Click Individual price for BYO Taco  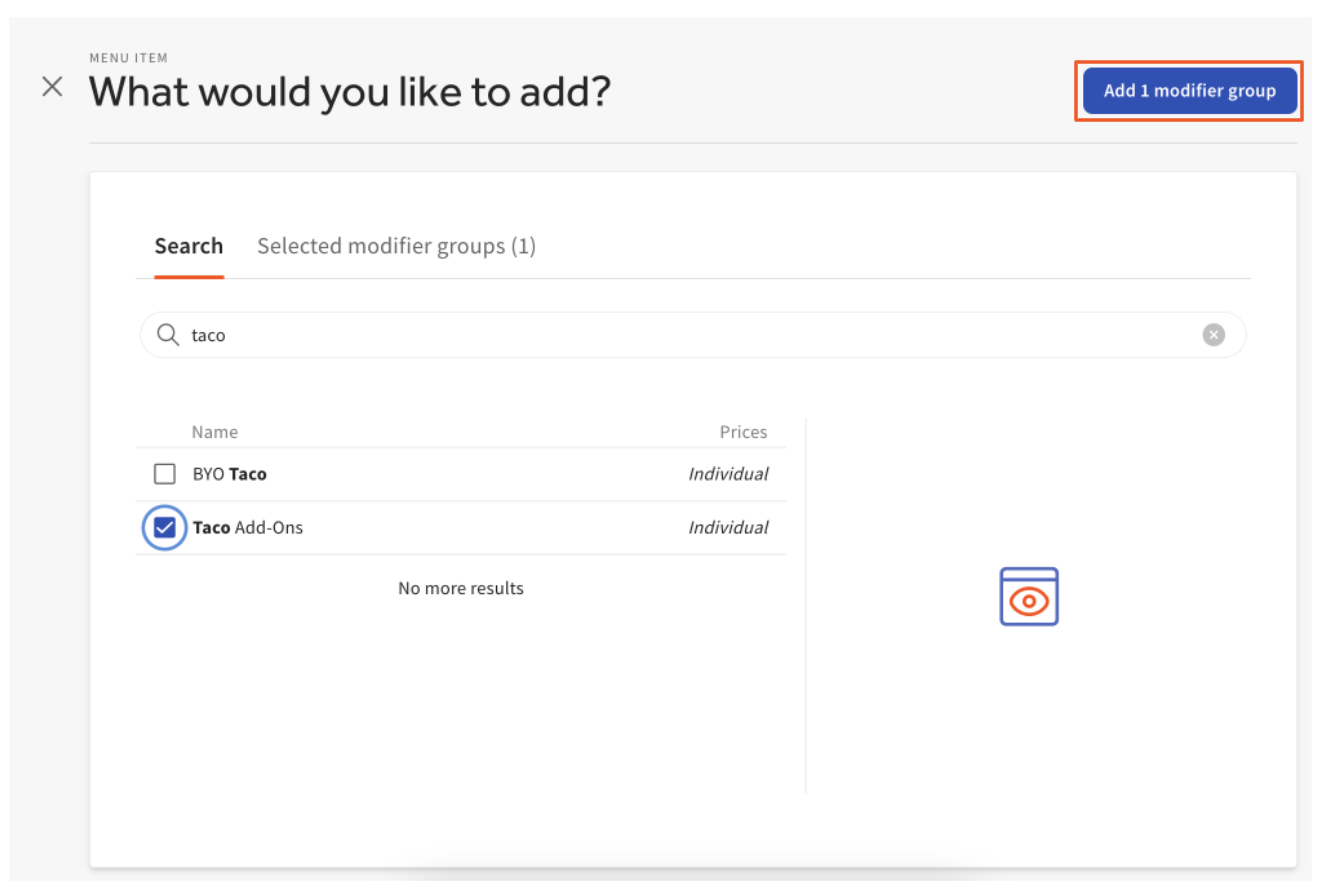click(x=728, y=474)
